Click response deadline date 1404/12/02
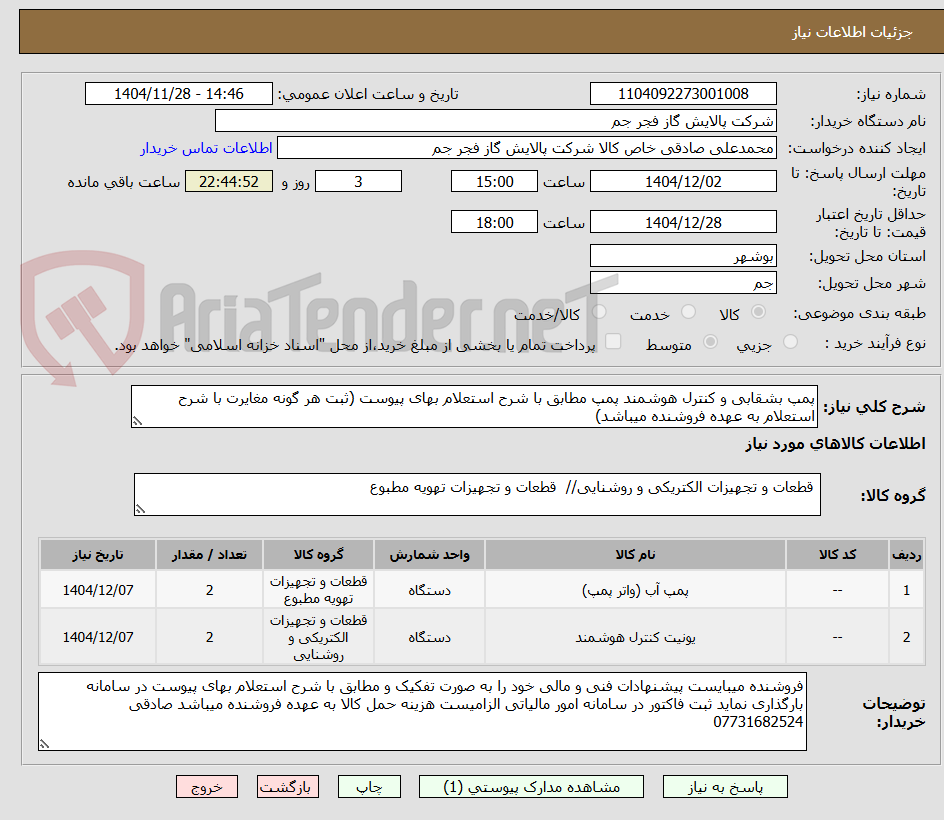The height and width of the screenshot is (820, 944). (x=683, y=181)
